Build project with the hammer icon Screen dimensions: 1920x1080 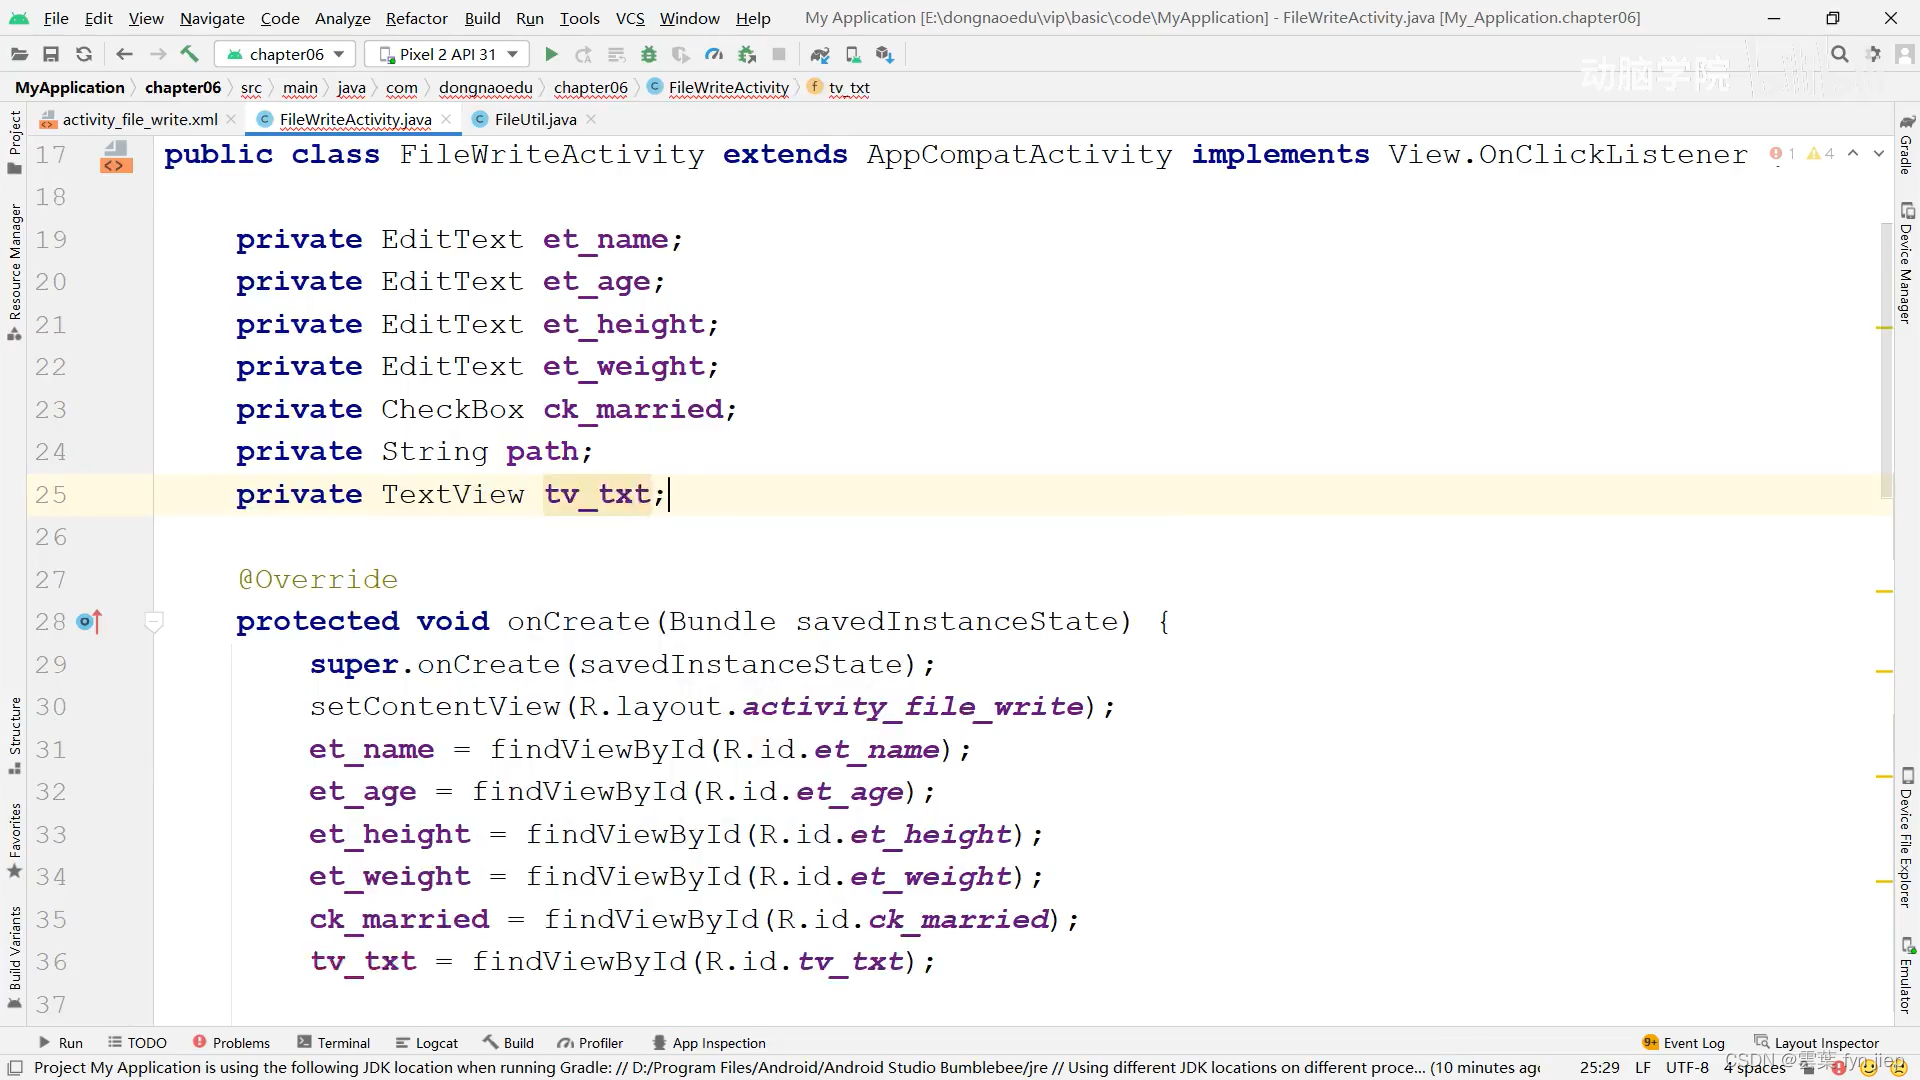190,54
